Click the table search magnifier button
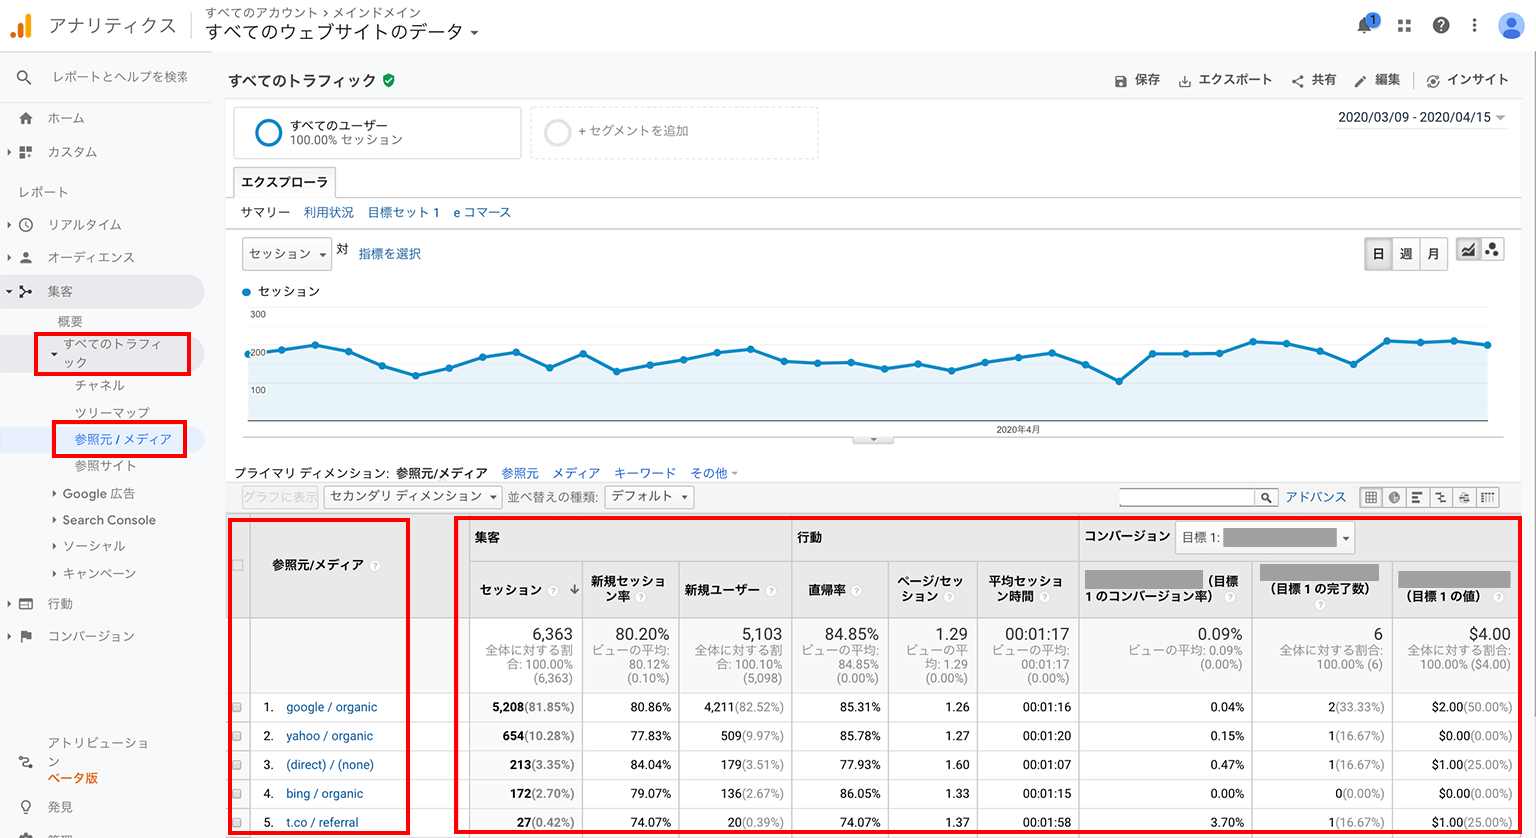The width and height of the screenshot is (1536, 838). [1267, 497]
